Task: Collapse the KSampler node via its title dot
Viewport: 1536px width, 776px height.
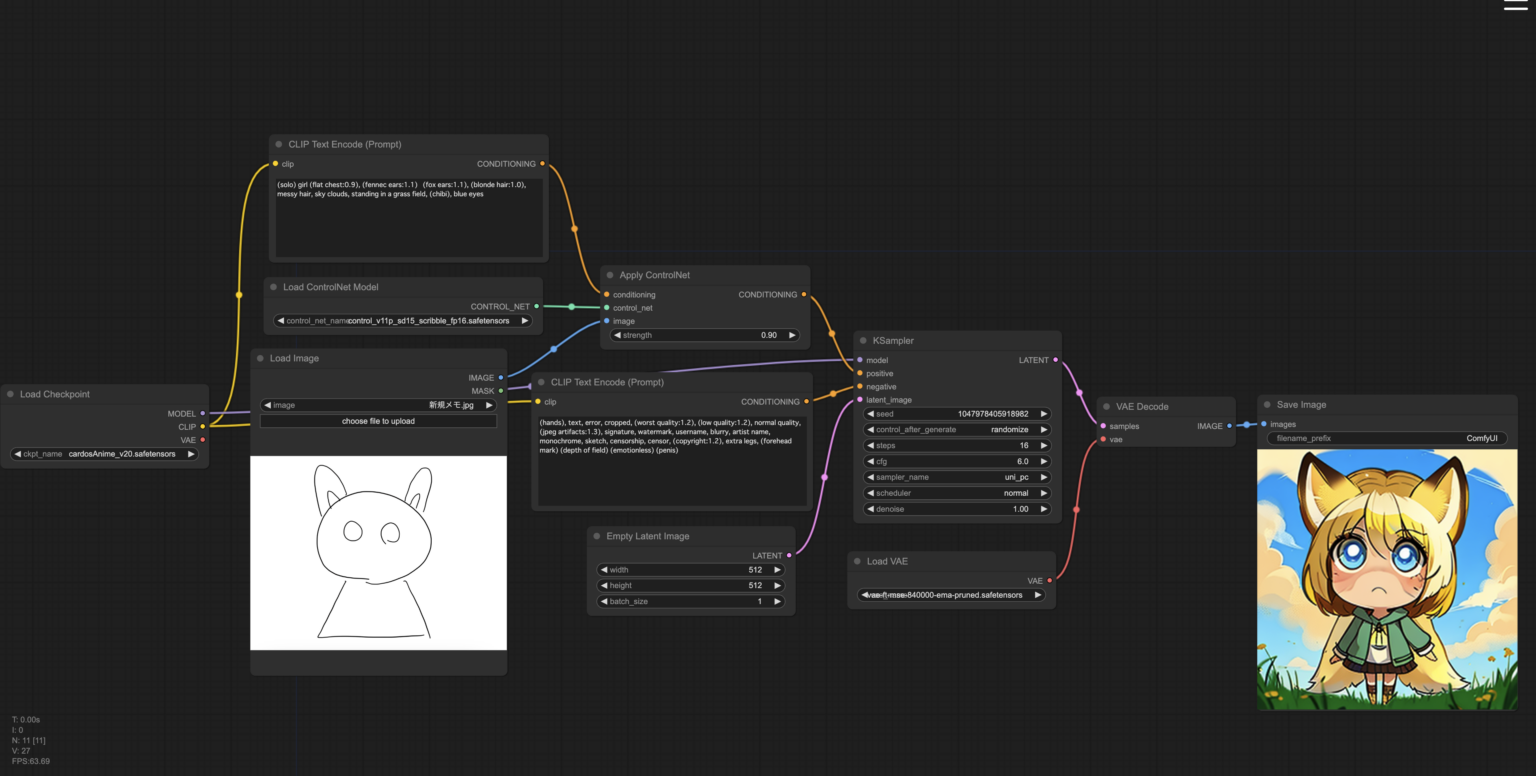Action: (x=863, y=341)
